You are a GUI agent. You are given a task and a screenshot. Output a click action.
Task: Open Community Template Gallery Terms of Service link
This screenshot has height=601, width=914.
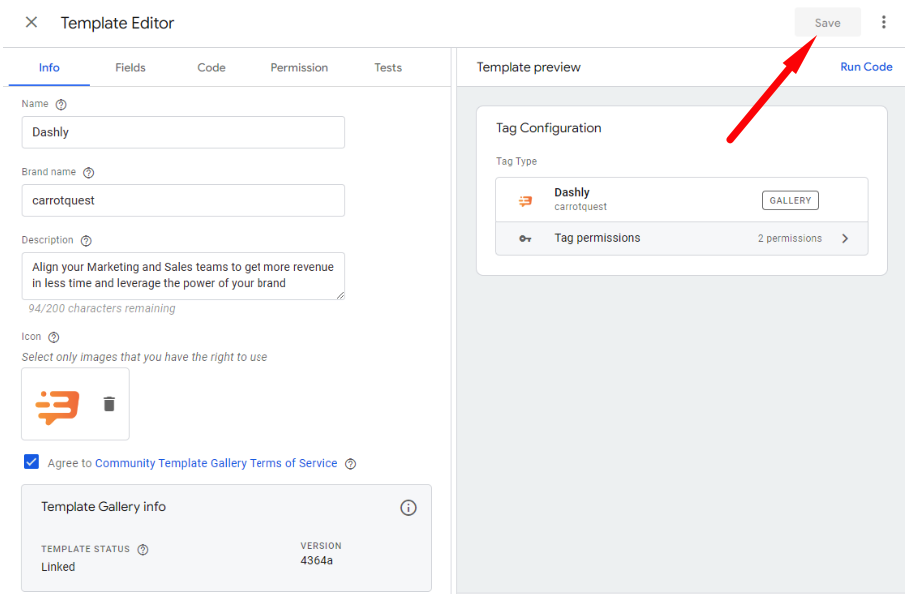click(x=216, y=463)
